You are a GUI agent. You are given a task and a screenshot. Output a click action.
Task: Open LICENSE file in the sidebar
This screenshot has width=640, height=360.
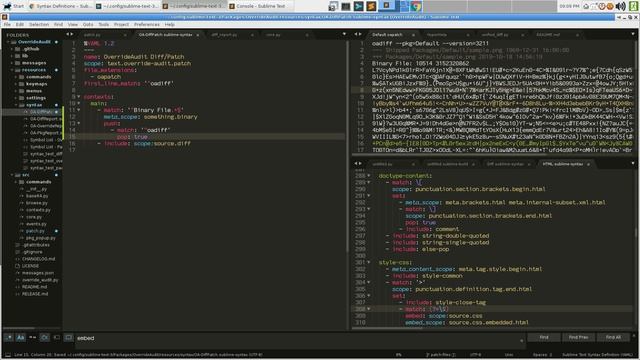click(x=30, y=266)
